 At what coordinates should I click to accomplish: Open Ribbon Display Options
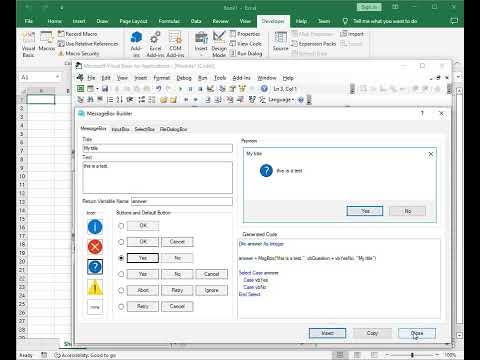[395, 7]
